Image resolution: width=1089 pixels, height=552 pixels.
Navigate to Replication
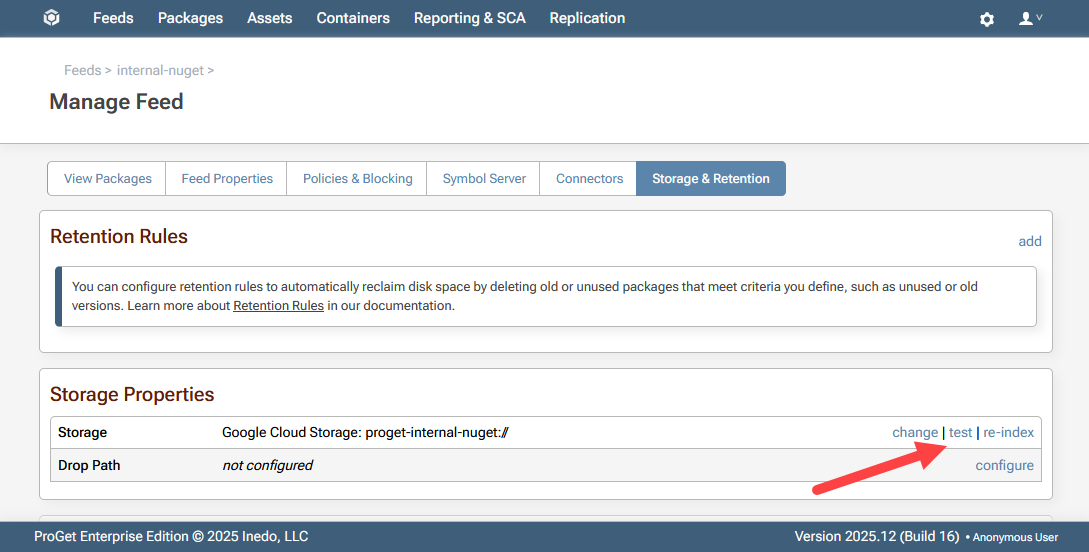[x=587, y=18]
